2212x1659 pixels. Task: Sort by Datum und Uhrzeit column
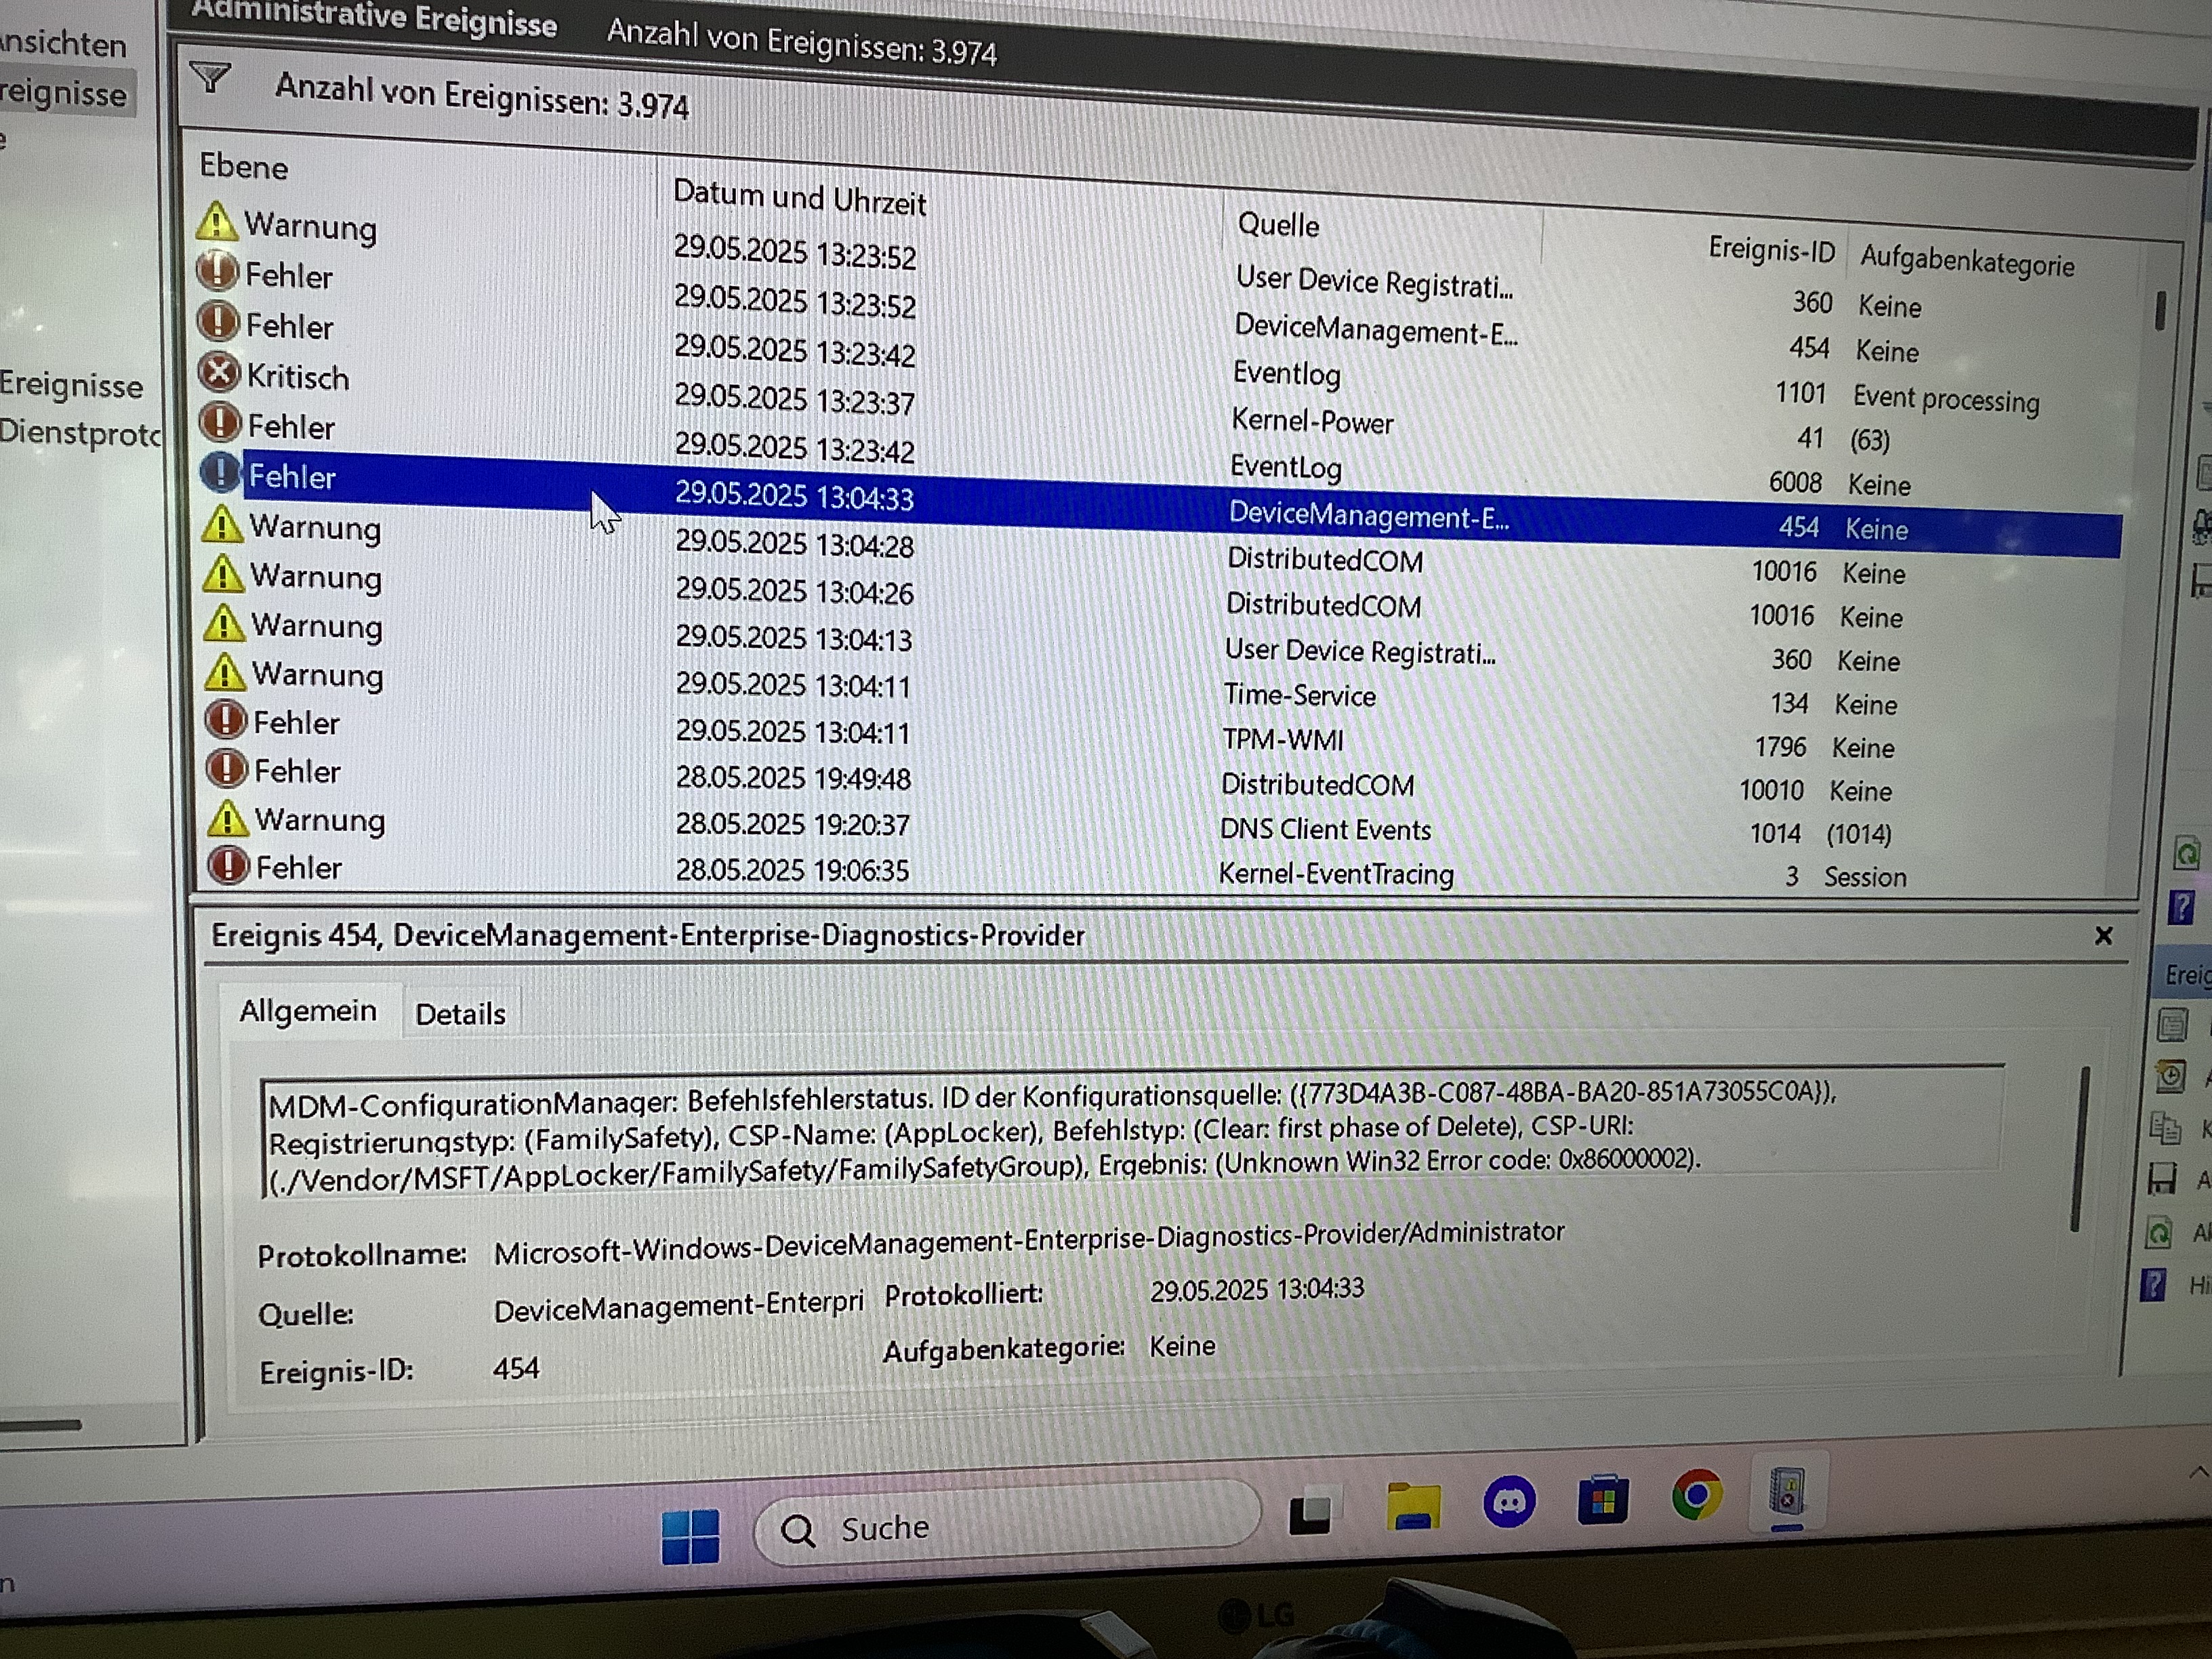tap(799, 198)
